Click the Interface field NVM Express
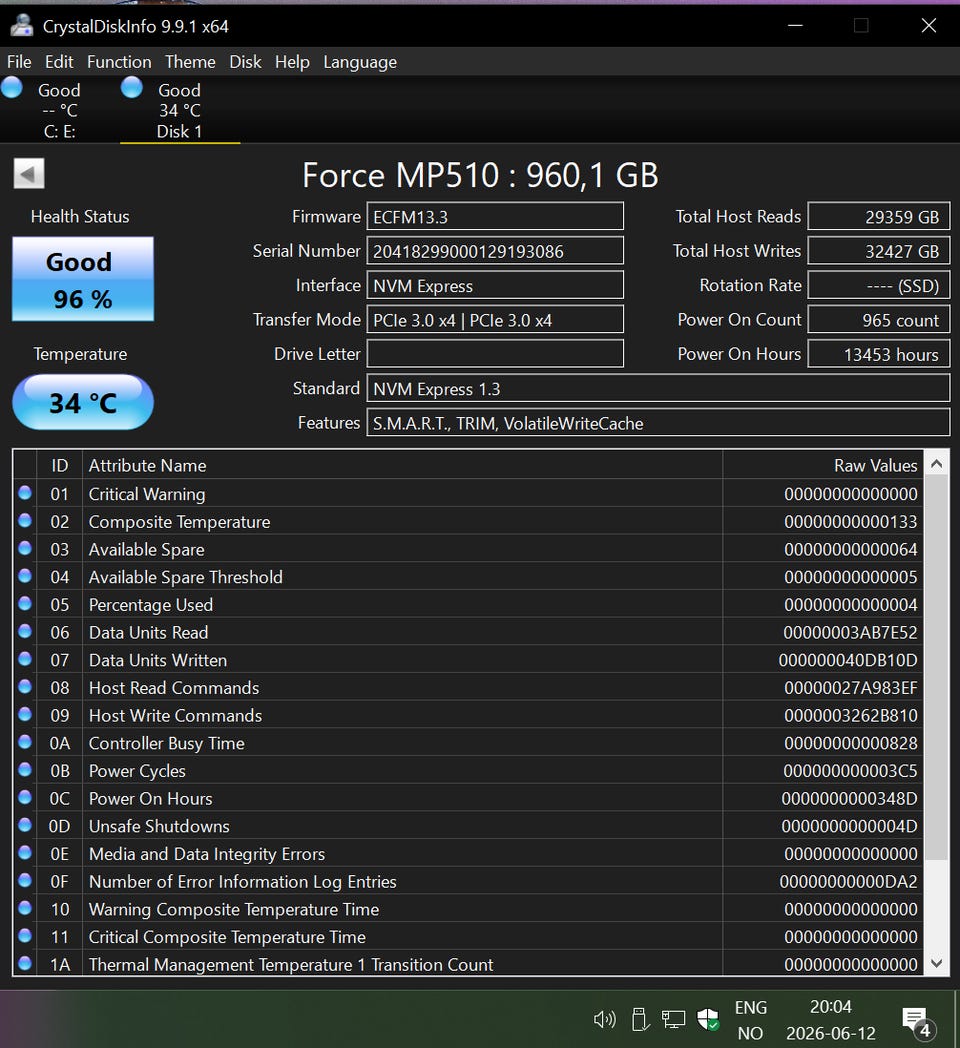 pyautogui.click(x=495, y=285)
